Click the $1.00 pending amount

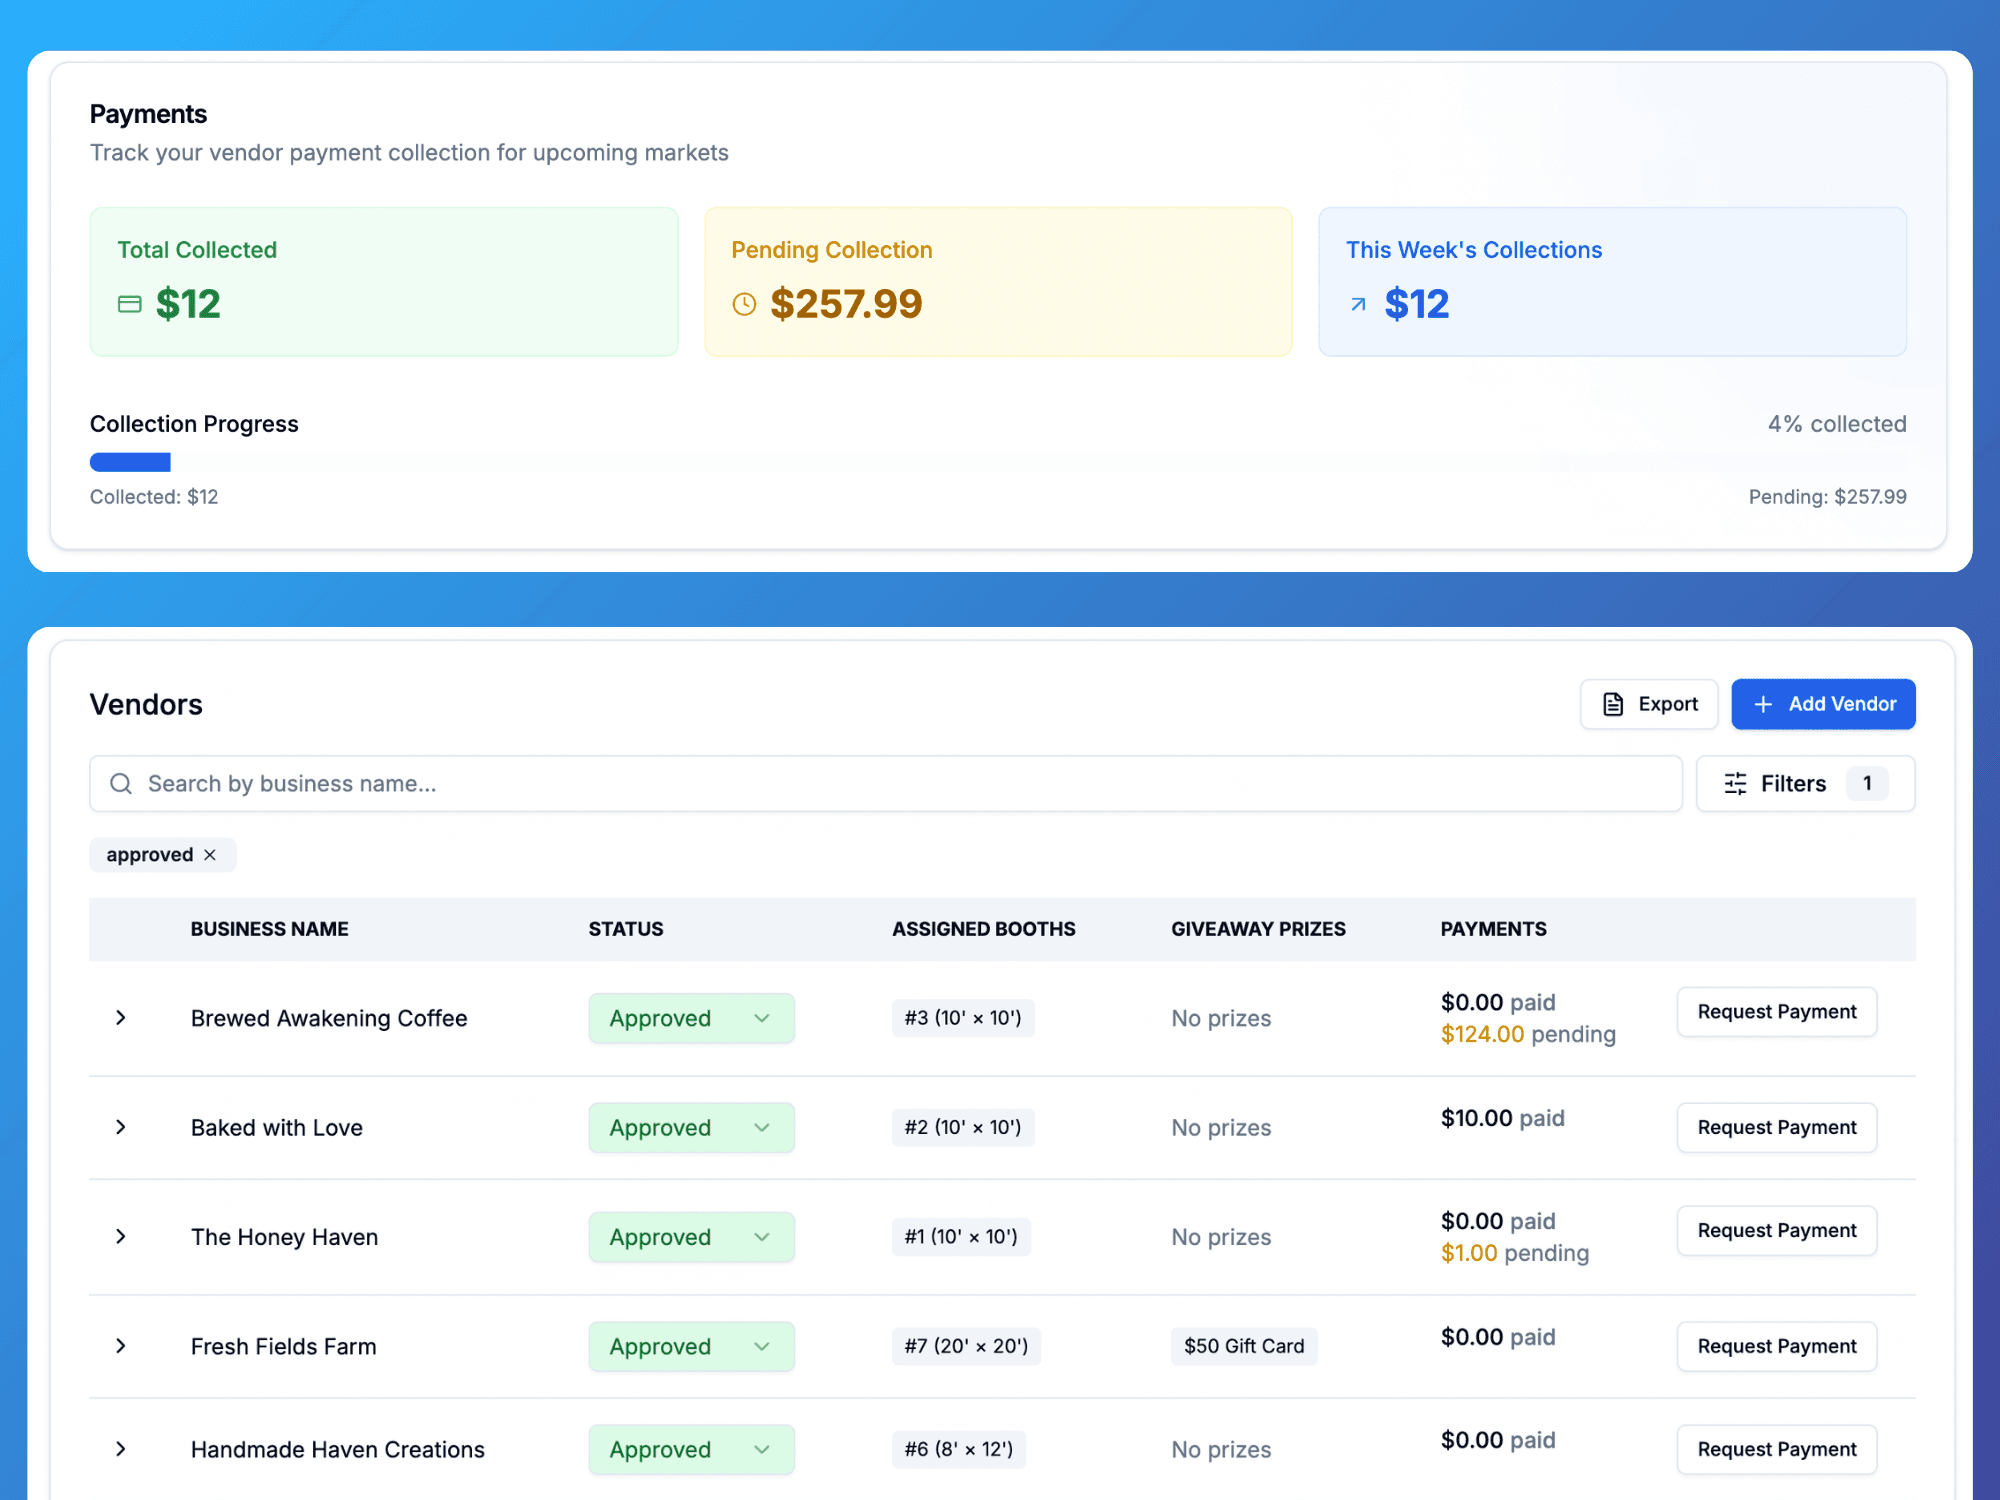click(1469, 1253)
